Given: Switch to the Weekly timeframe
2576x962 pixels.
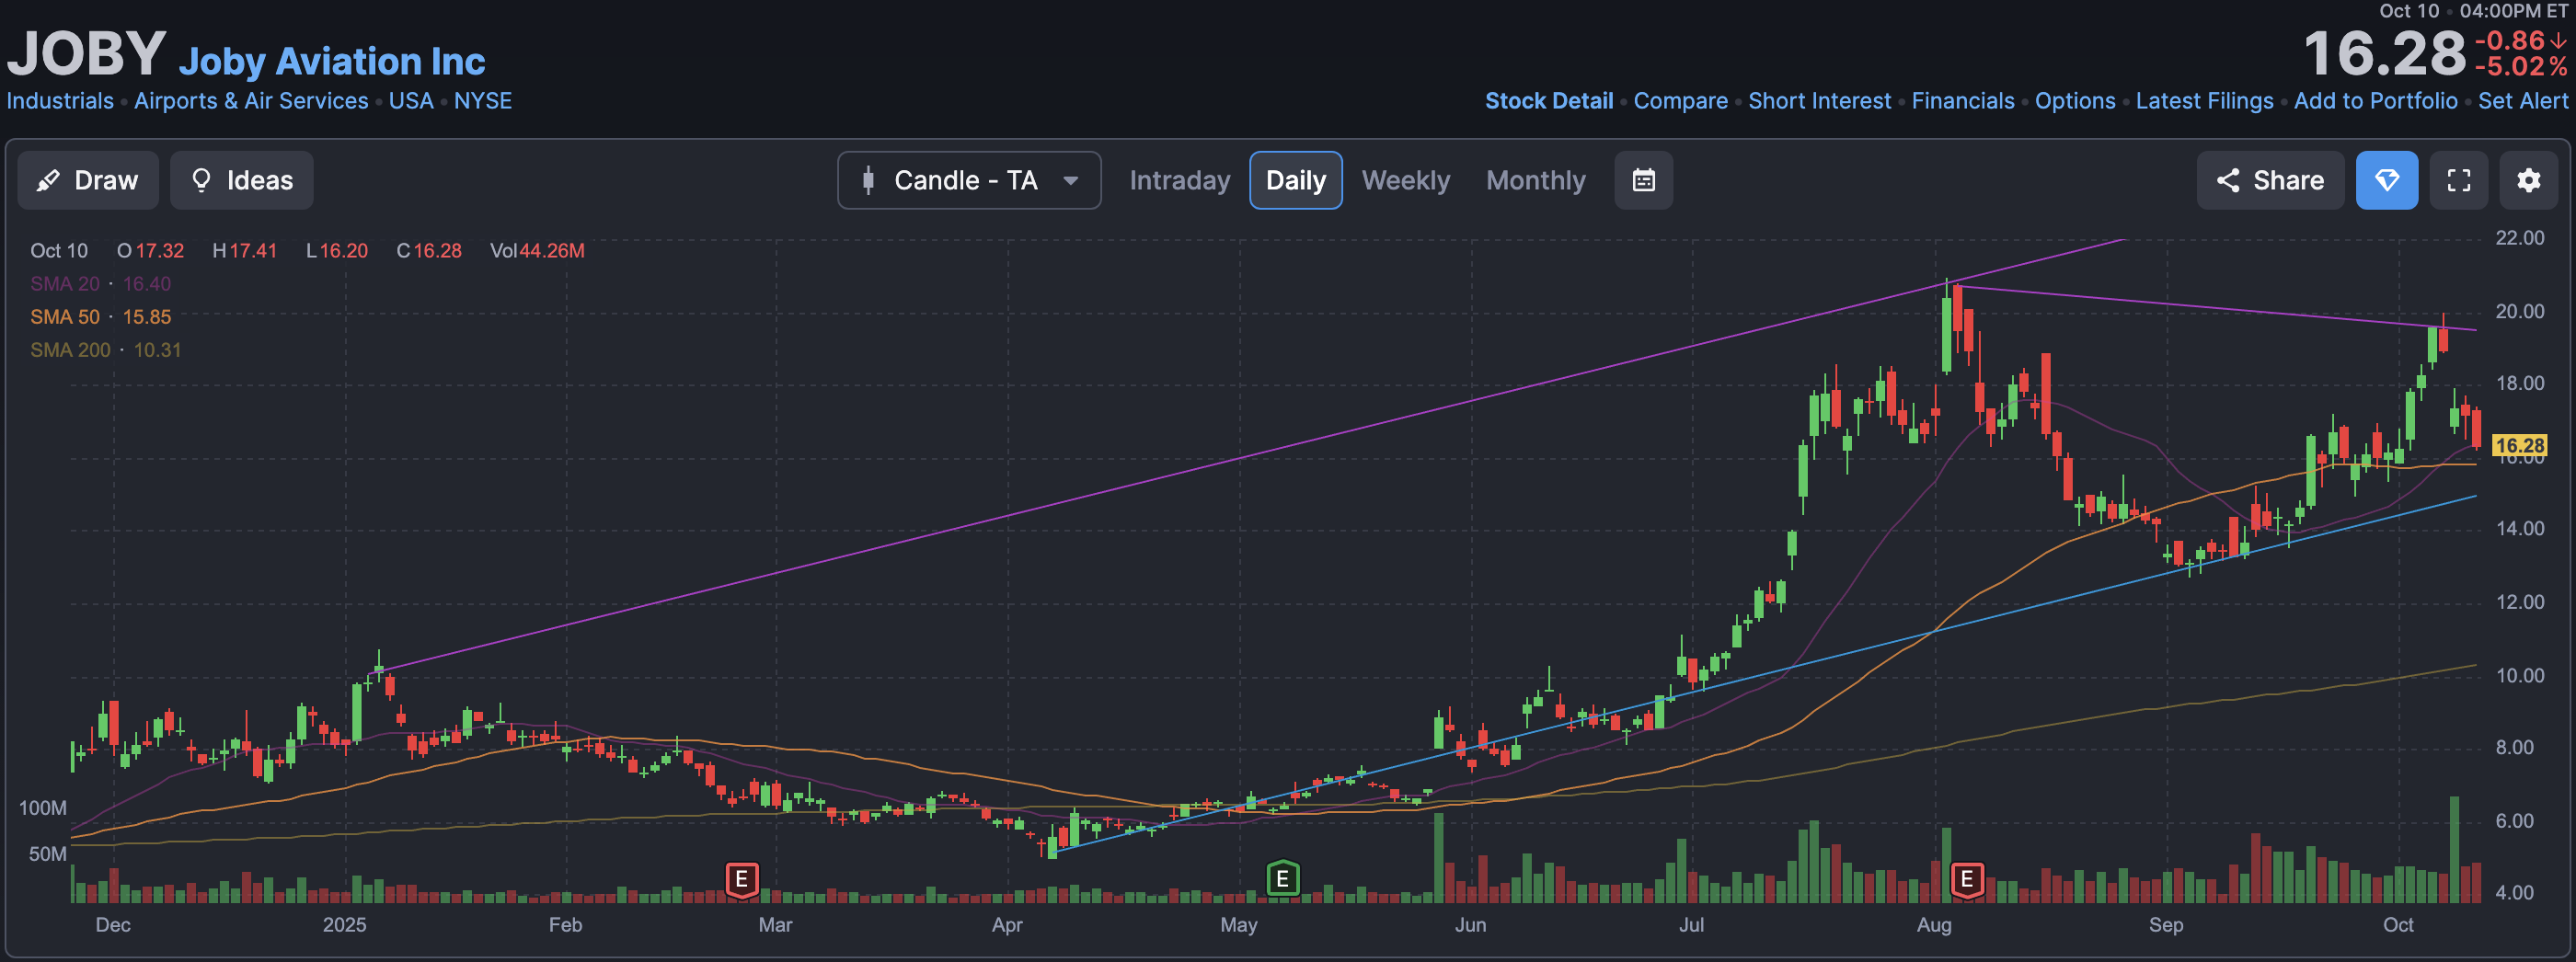Looking at the screenshot, I should 1405,180.
